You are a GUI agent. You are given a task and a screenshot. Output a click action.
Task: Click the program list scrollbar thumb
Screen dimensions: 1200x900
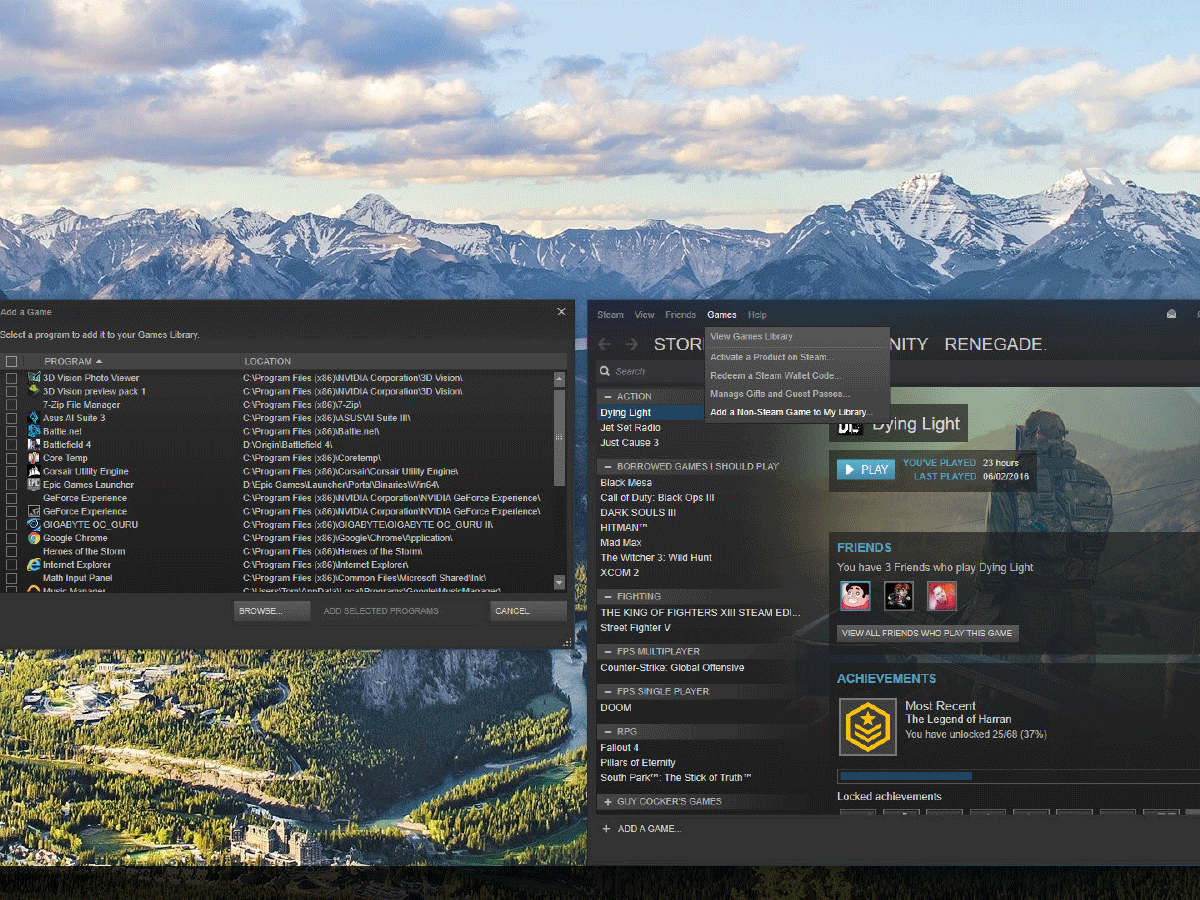pos(558,436)
